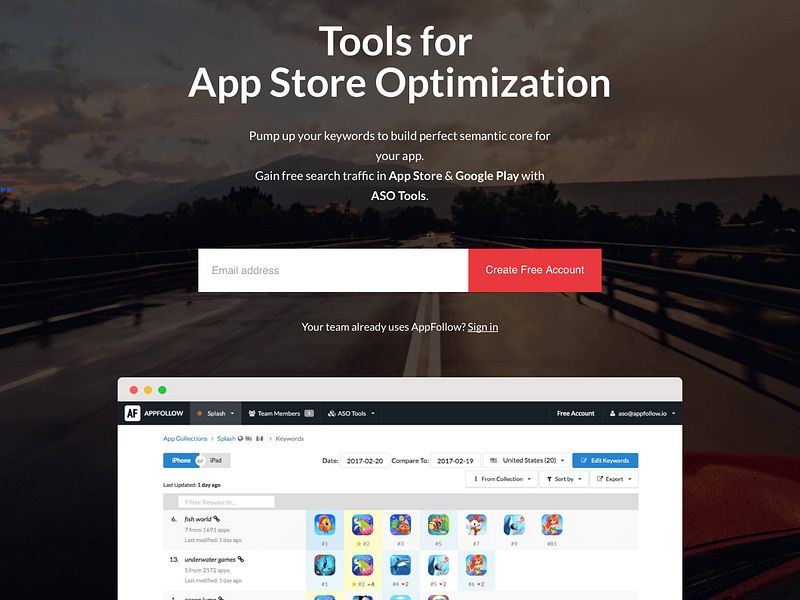800x600 pixels.
Task: Click the AppFollow AF logo icon
Action: (131, 413)
